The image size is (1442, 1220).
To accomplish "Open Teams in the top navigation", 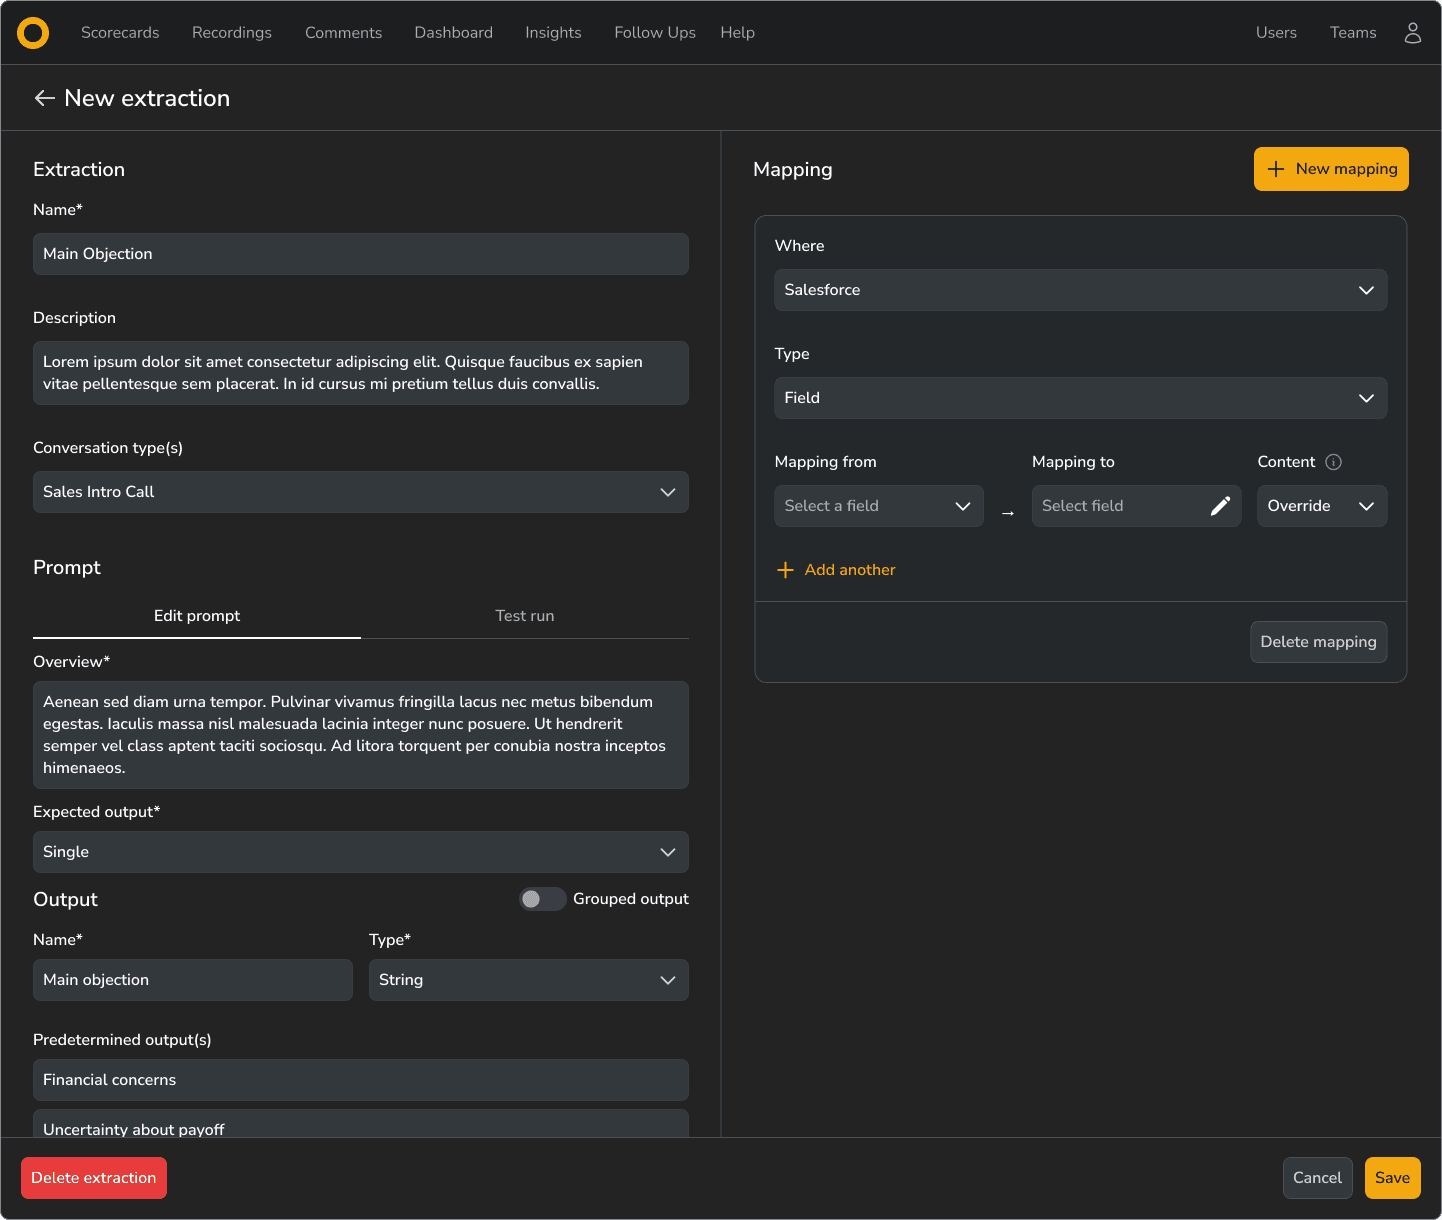I will point(1353,33).
